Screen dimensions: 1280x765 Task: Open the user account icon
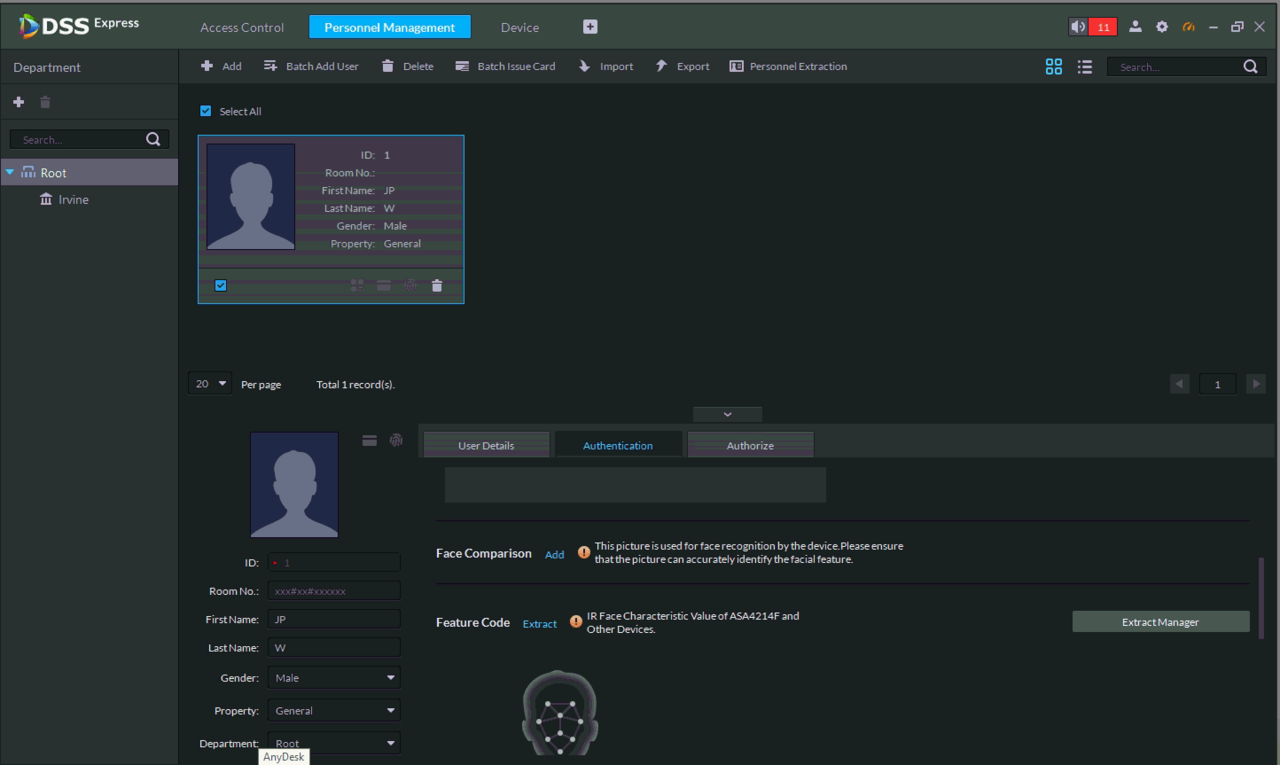1135,27
